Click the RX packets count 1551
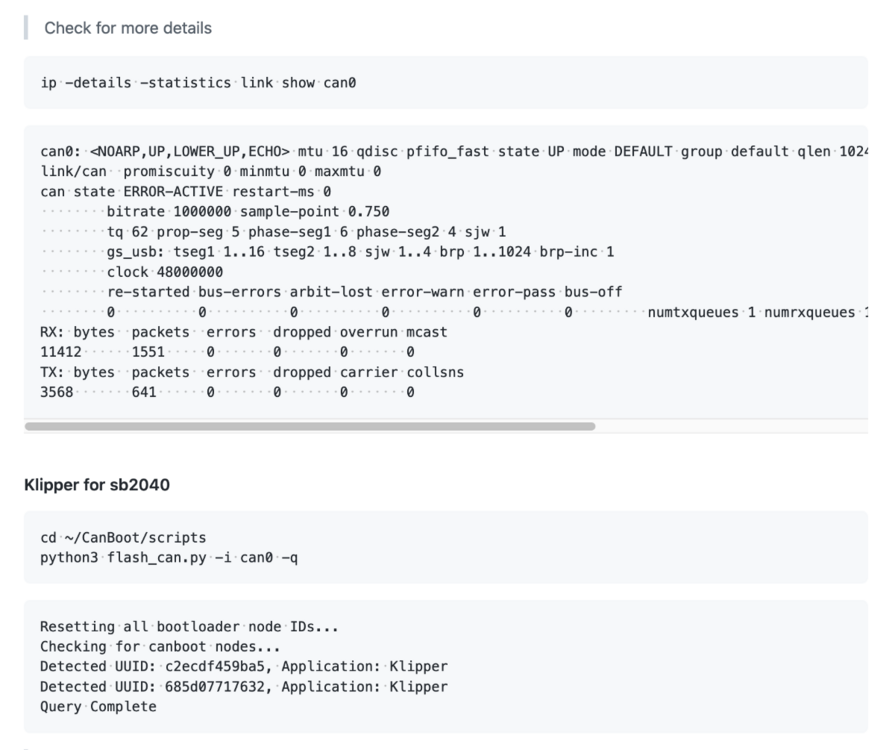Image resolution: width=895 pixels, height=750 pixels. tap(148, 352)
